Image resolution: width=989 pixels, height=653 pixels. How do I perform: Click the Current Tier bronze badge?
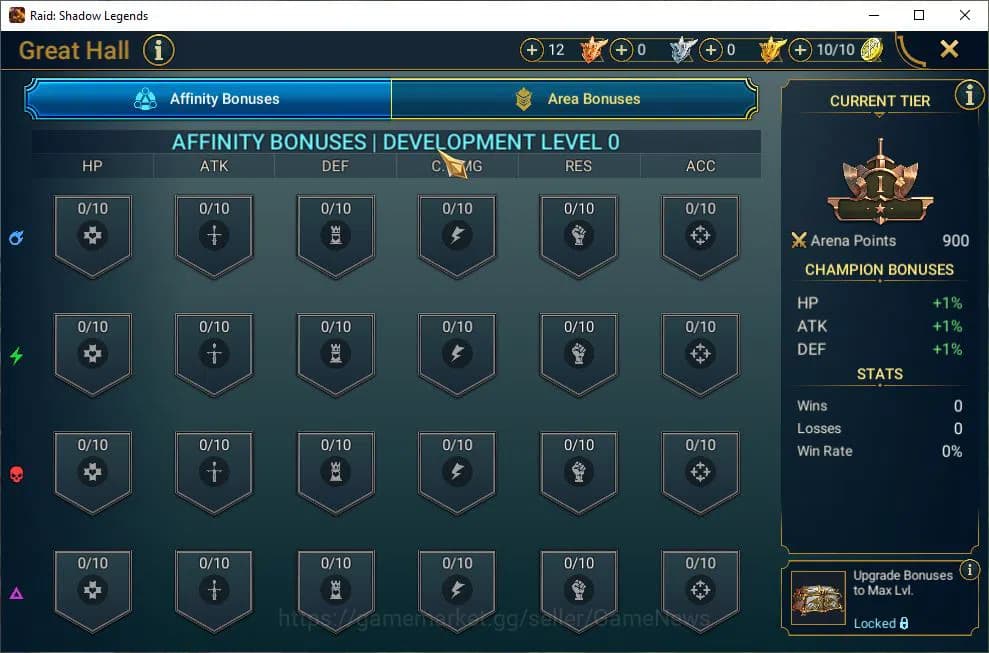coord(880,183)
